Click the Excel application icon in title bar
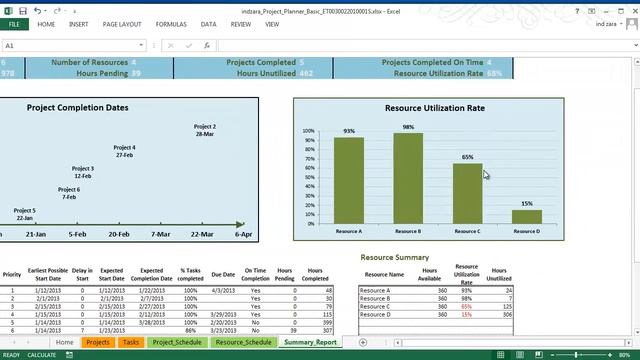The image size is (640, 360). pyautogui.click(x=8, y=11)
